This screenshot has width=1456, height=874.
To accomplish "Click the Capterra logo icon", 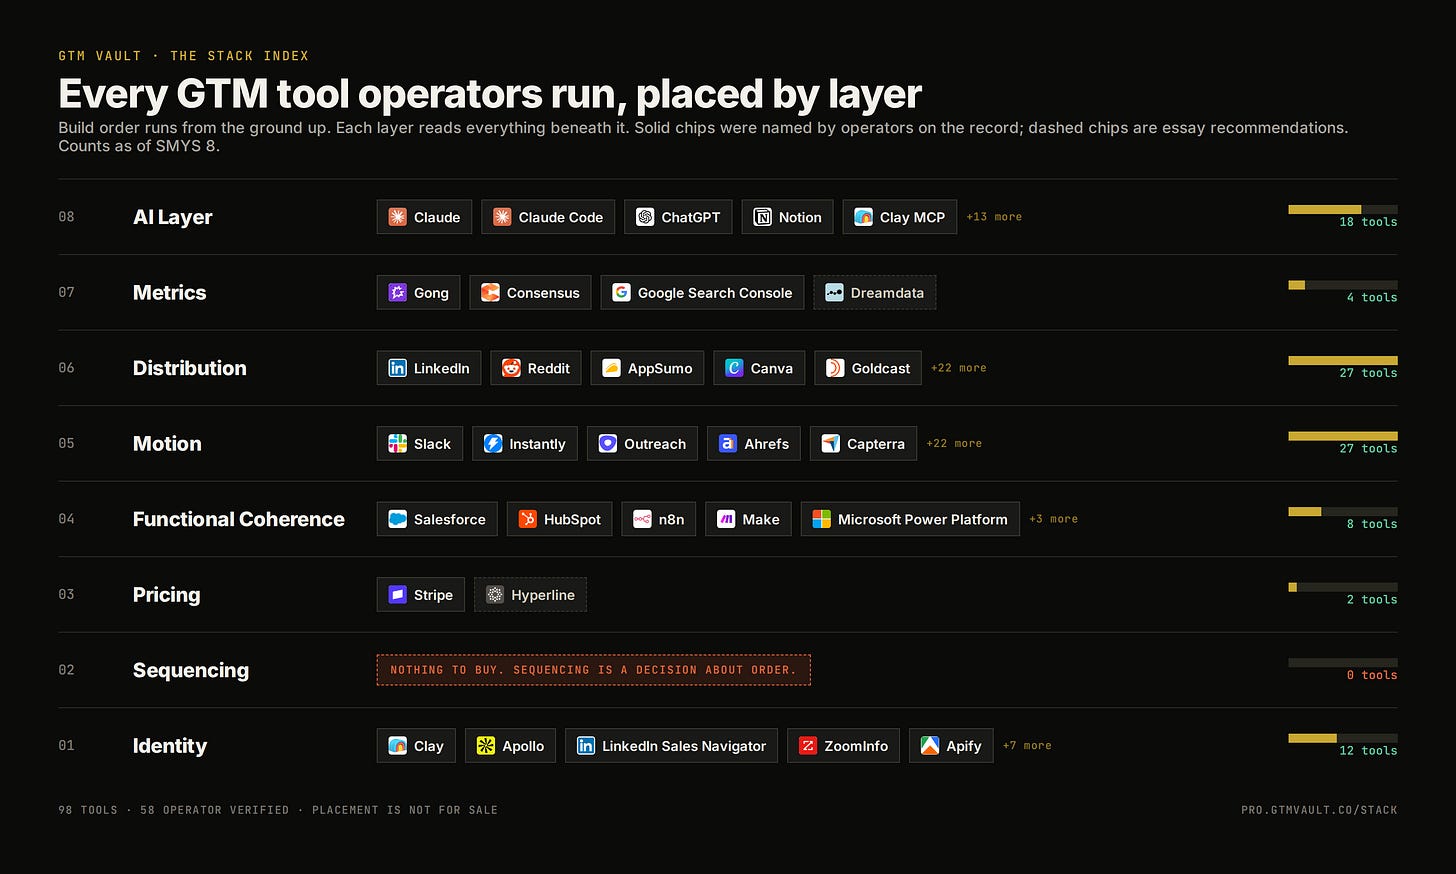I will click(x=830, y=443).
